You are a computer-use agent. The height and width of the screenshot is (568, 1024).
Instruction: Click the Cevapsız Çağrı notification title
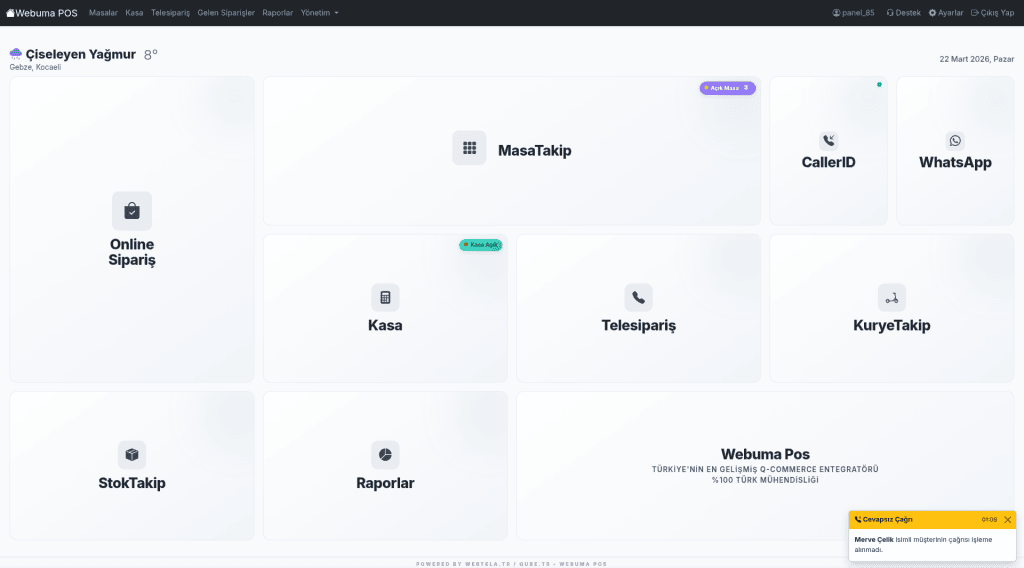pyautogui.click(x=888, y=520)
